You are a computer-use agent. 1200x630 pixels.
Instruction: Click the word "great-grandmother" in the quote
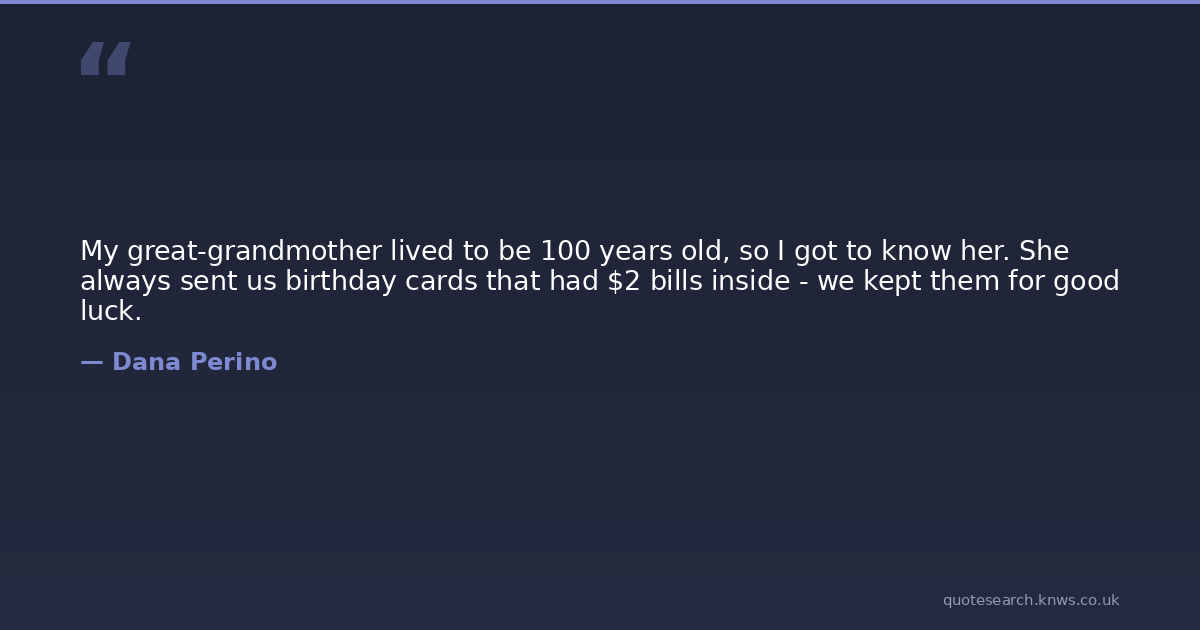click(254, 251)
